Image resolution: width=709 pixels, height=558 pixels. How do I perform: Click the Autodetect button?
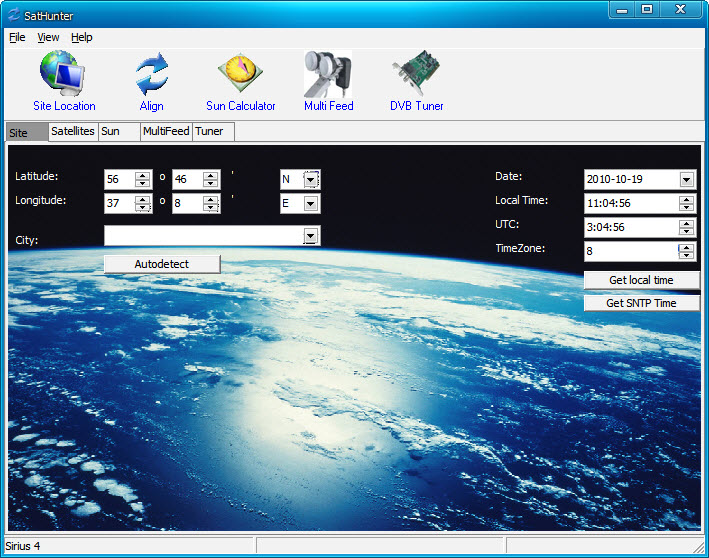[x=162, y=264]
